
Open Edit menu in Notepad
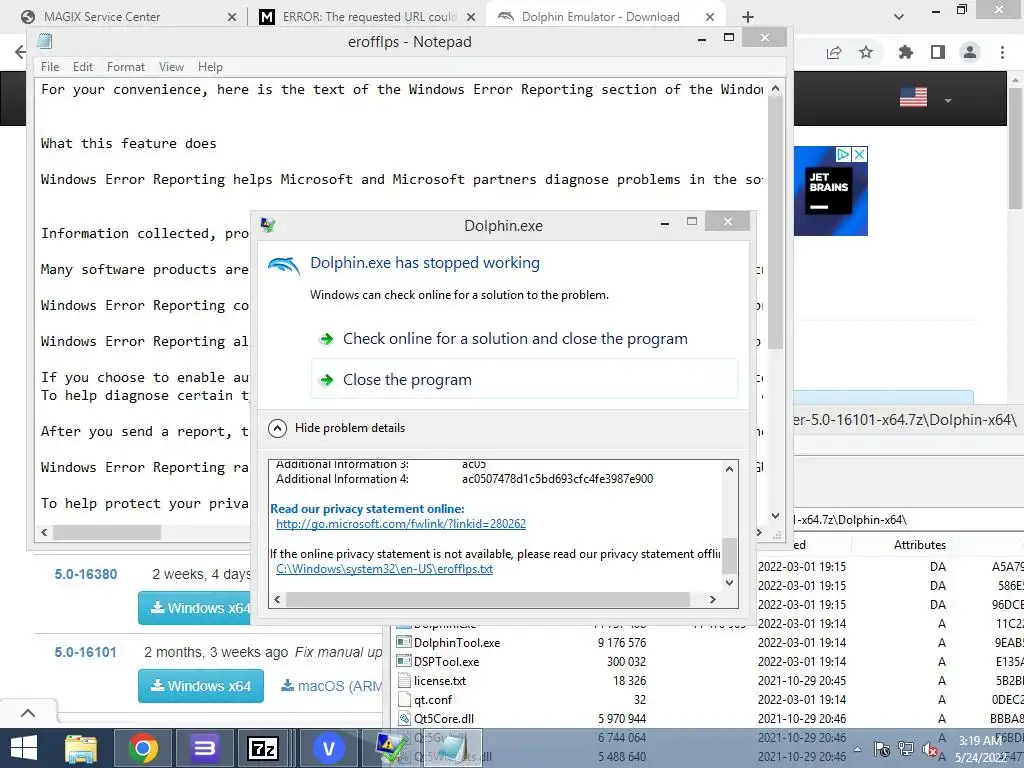pyautogui.click(x=82, y=67)
